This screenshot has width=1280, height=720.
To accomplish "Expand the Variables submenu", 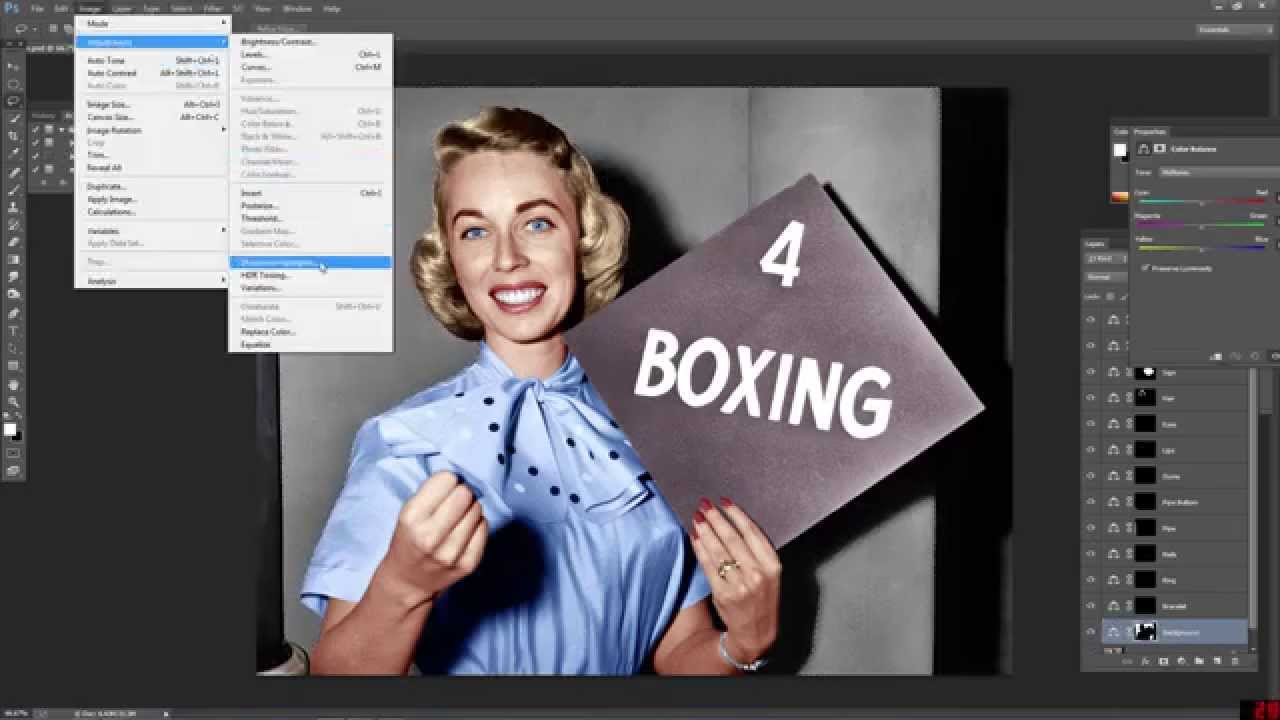I will pyautogui.click(x=152, y=231).
